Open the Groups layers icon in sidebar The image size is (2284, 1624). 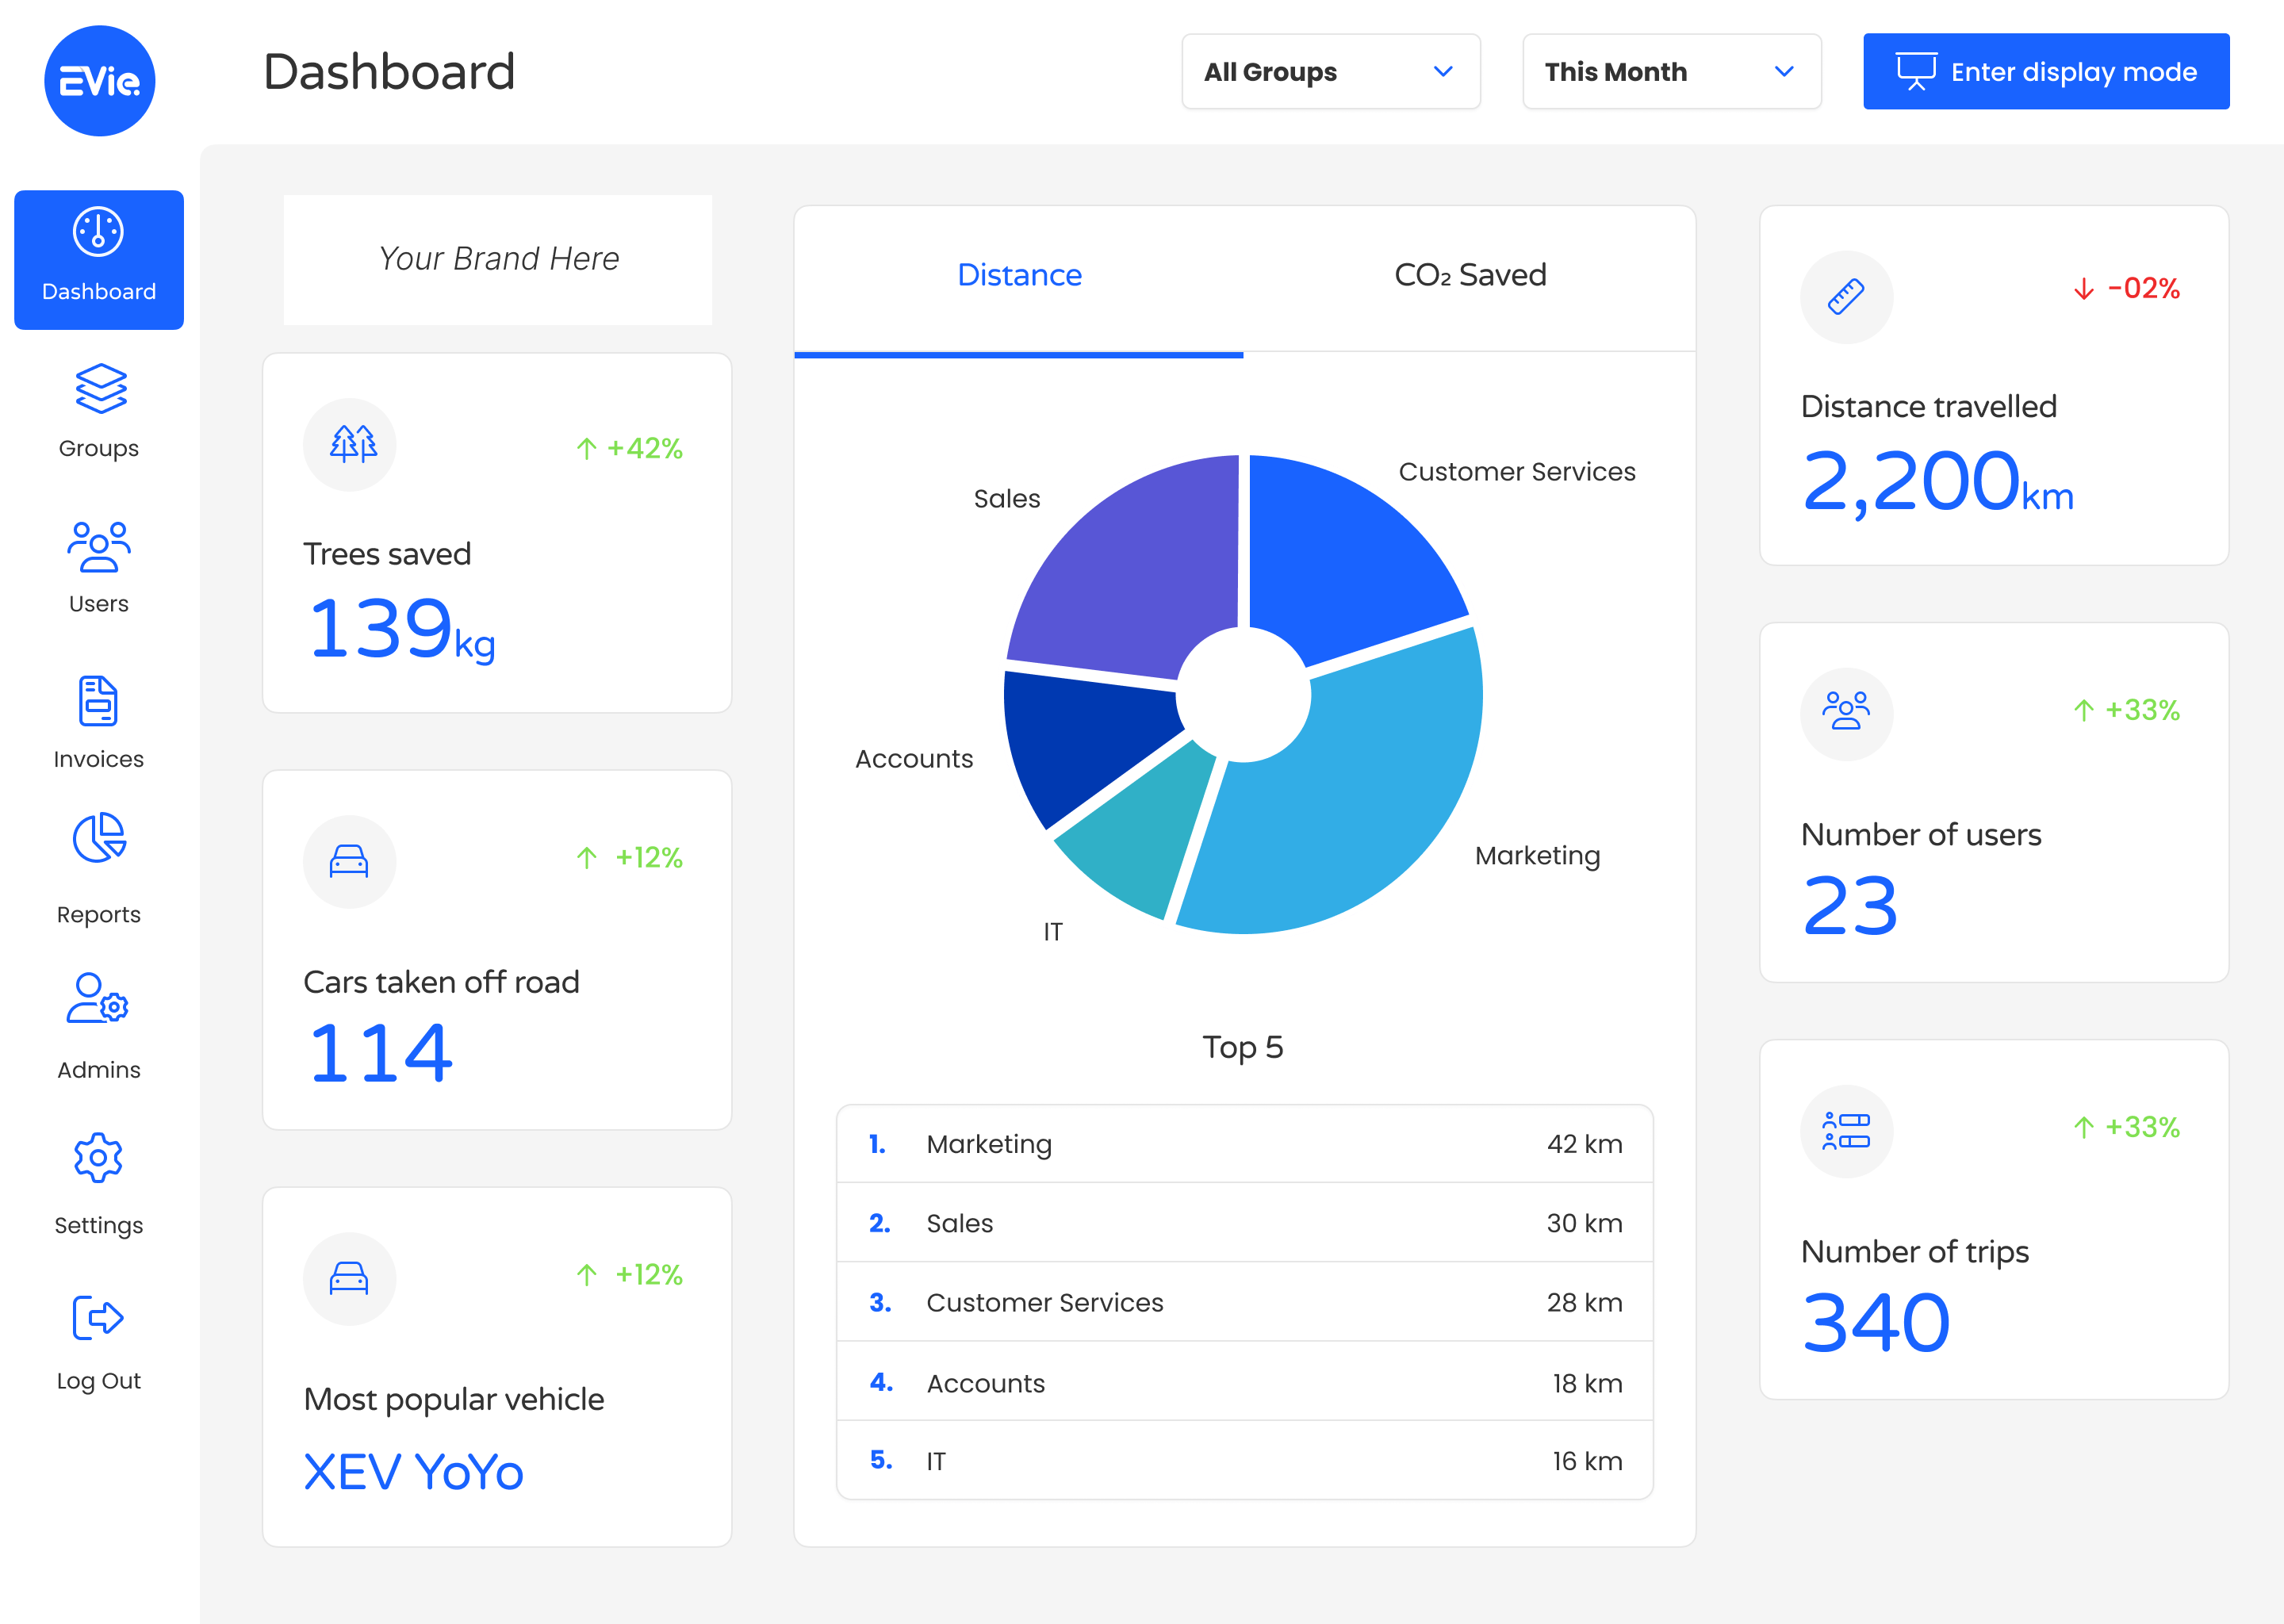[99, 389]
